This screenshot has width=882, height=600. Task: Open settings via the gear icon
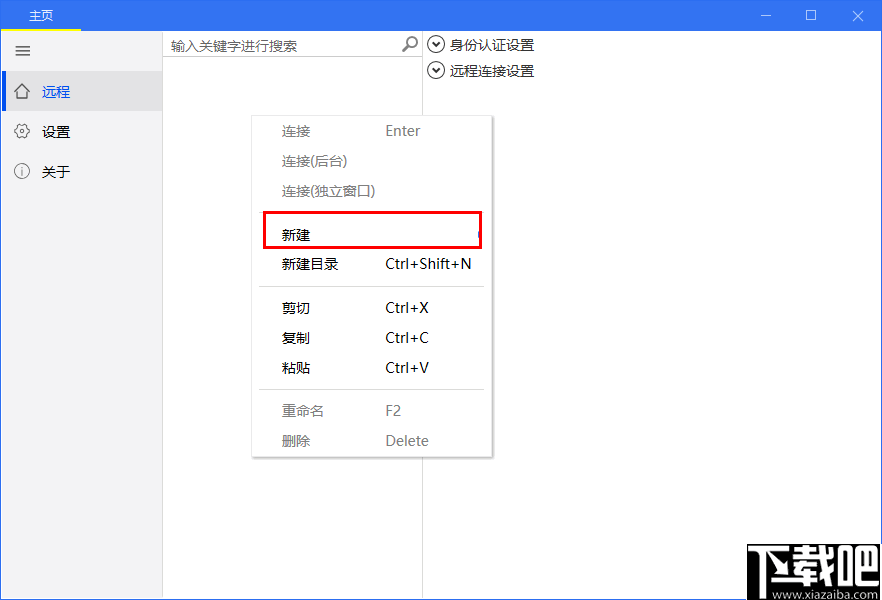tap(21, 131)
